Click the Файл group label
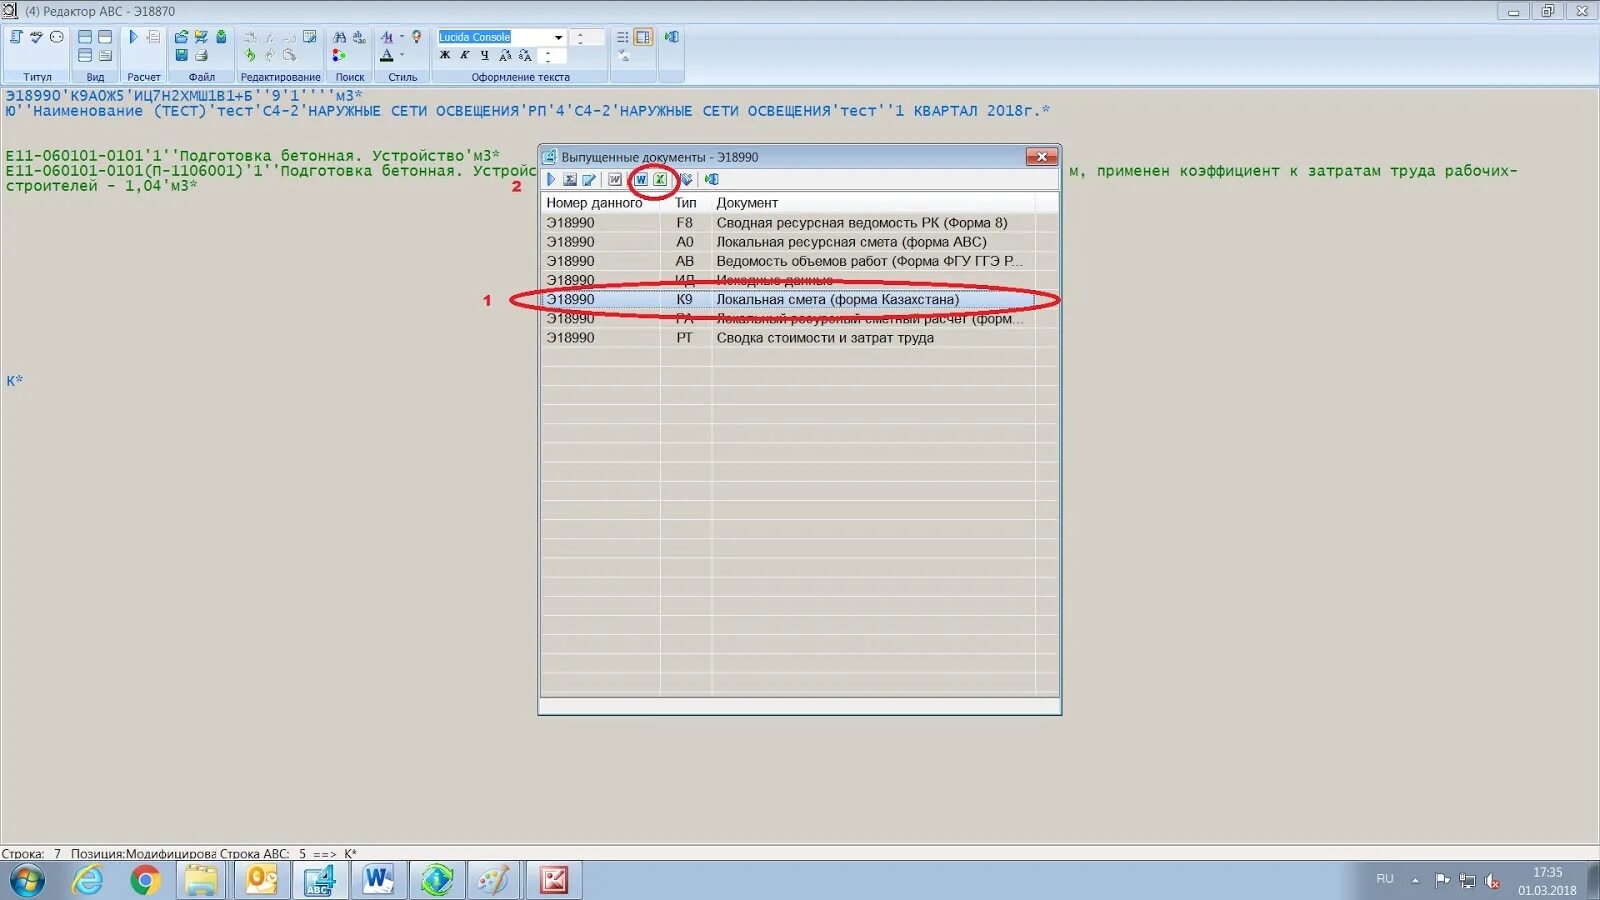Viewport: 1600px width, 900px height. pos(202,77)
